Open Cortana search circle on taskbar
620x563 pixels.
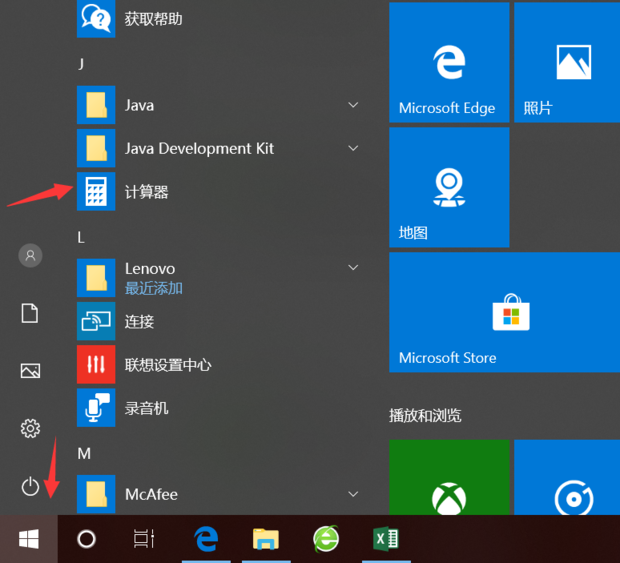[x=87, y=539]
